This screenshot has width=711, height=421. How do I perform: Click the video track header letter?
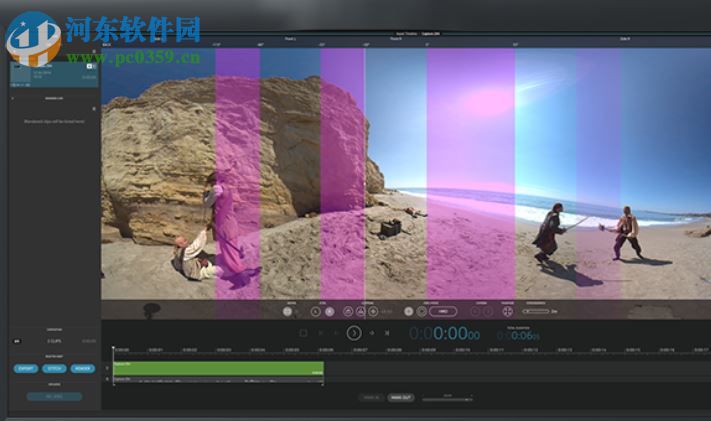click(x=107, y=368)
